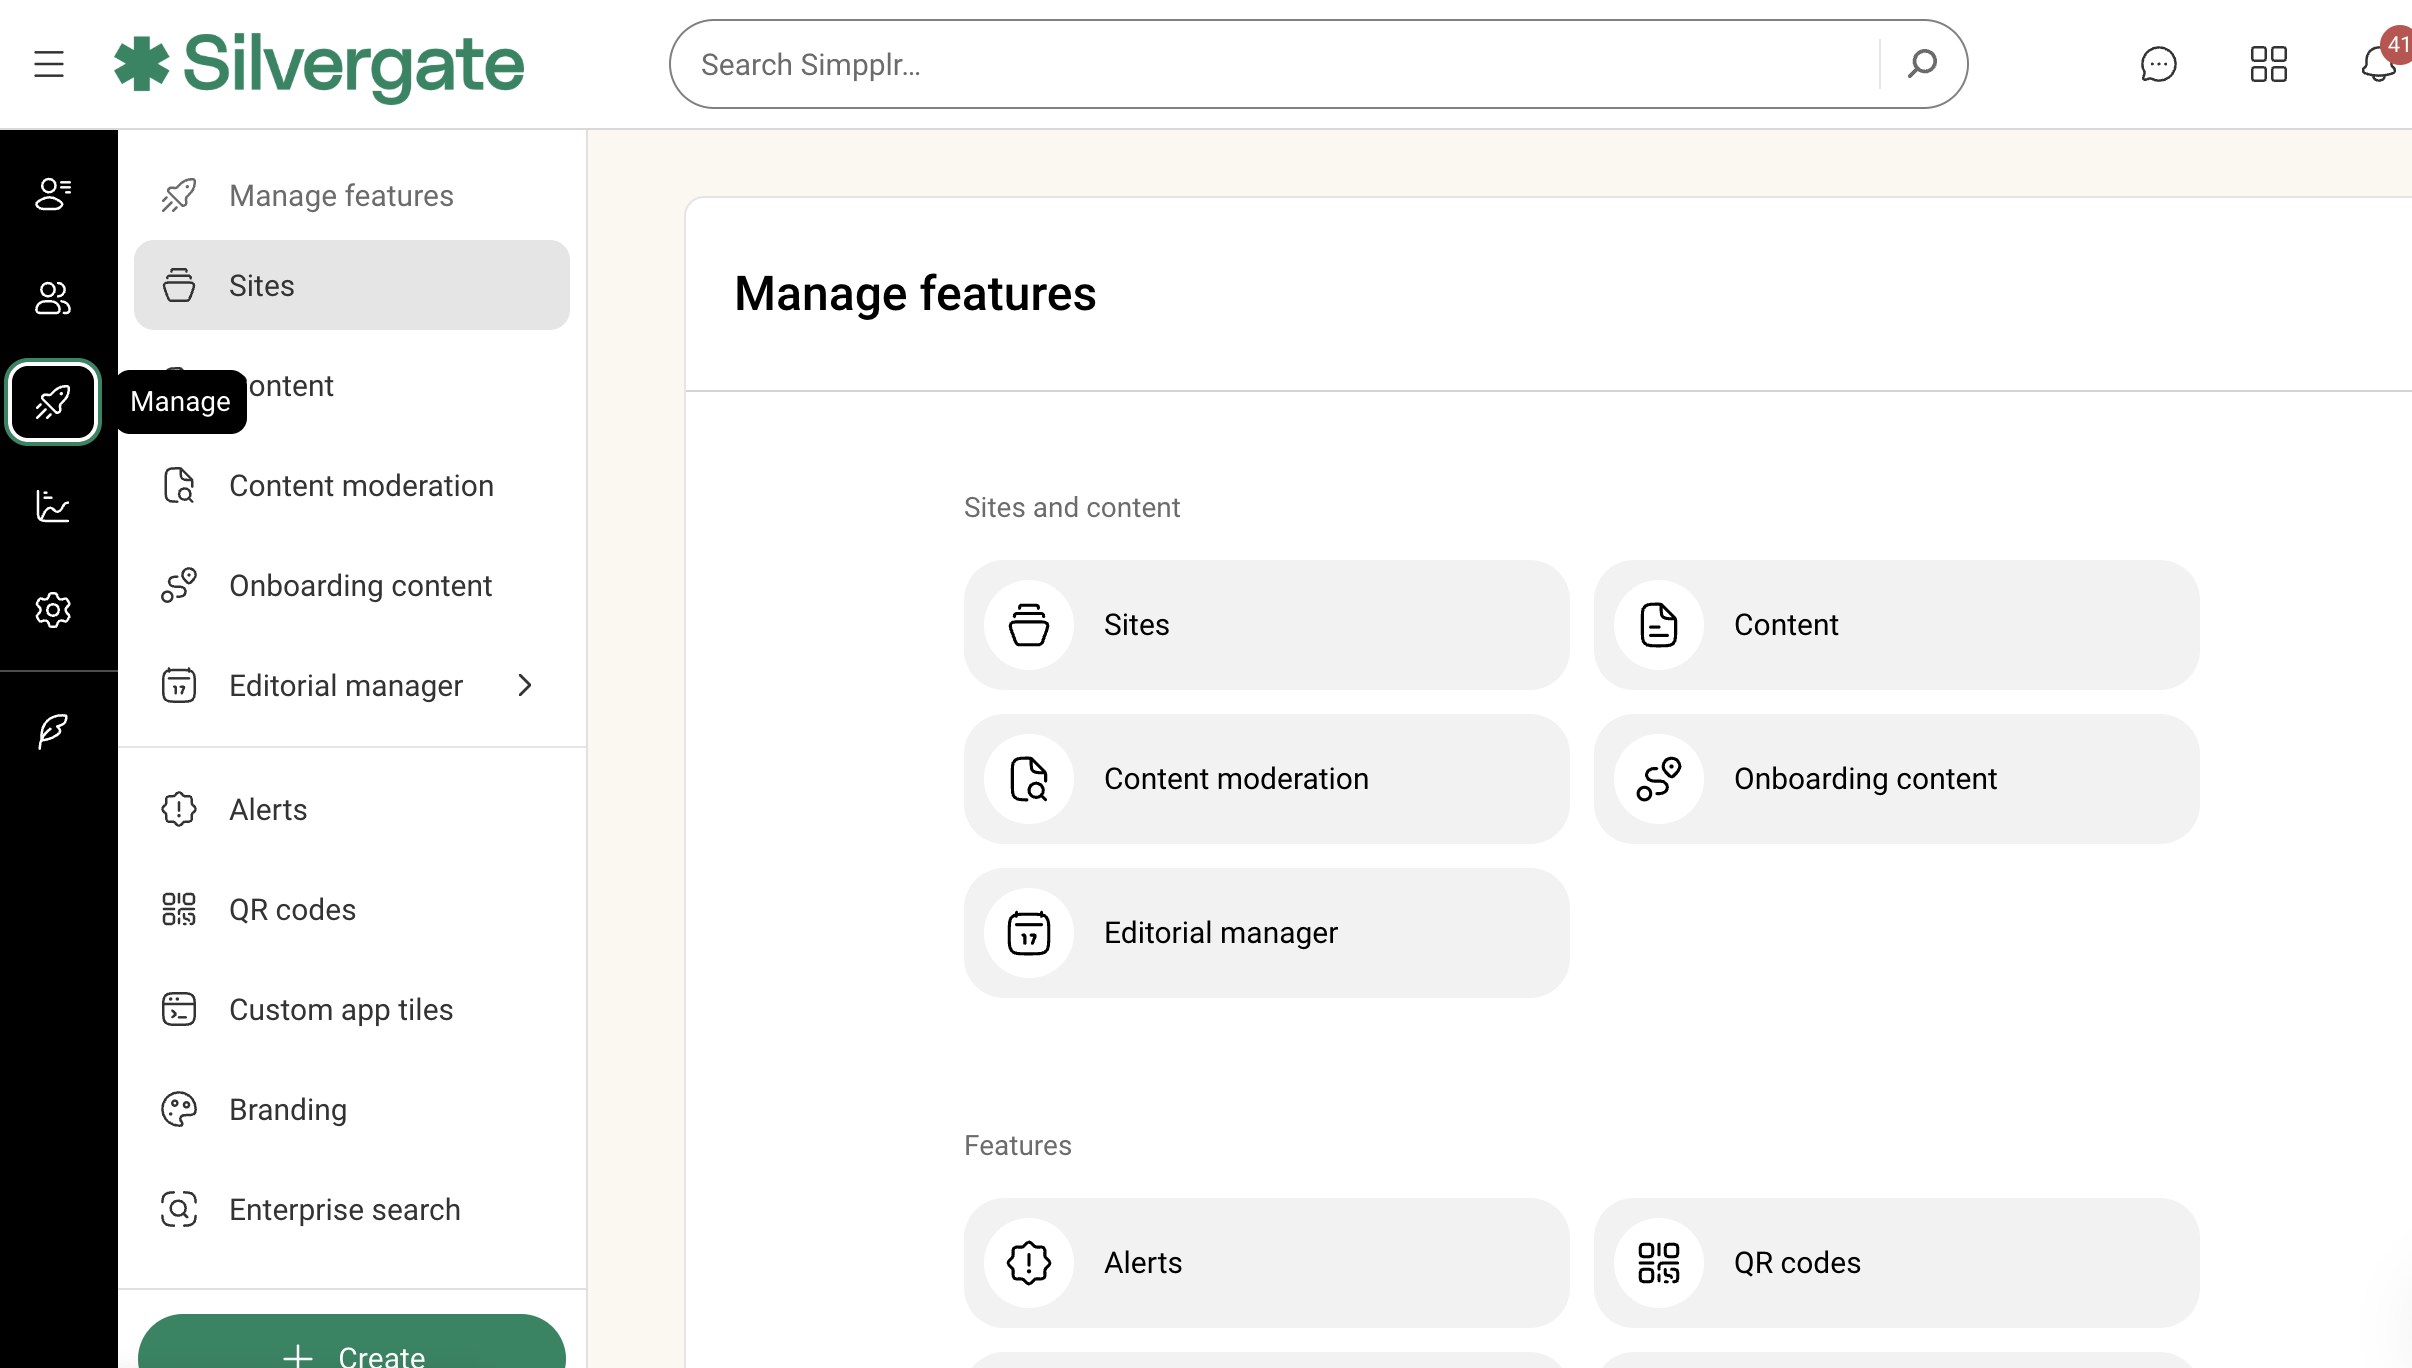Image resolution: width=2412 pixels, height=1368 pixels.
Task: Open Enterprise search in the sidebar
Action: tap(344, 1210)
